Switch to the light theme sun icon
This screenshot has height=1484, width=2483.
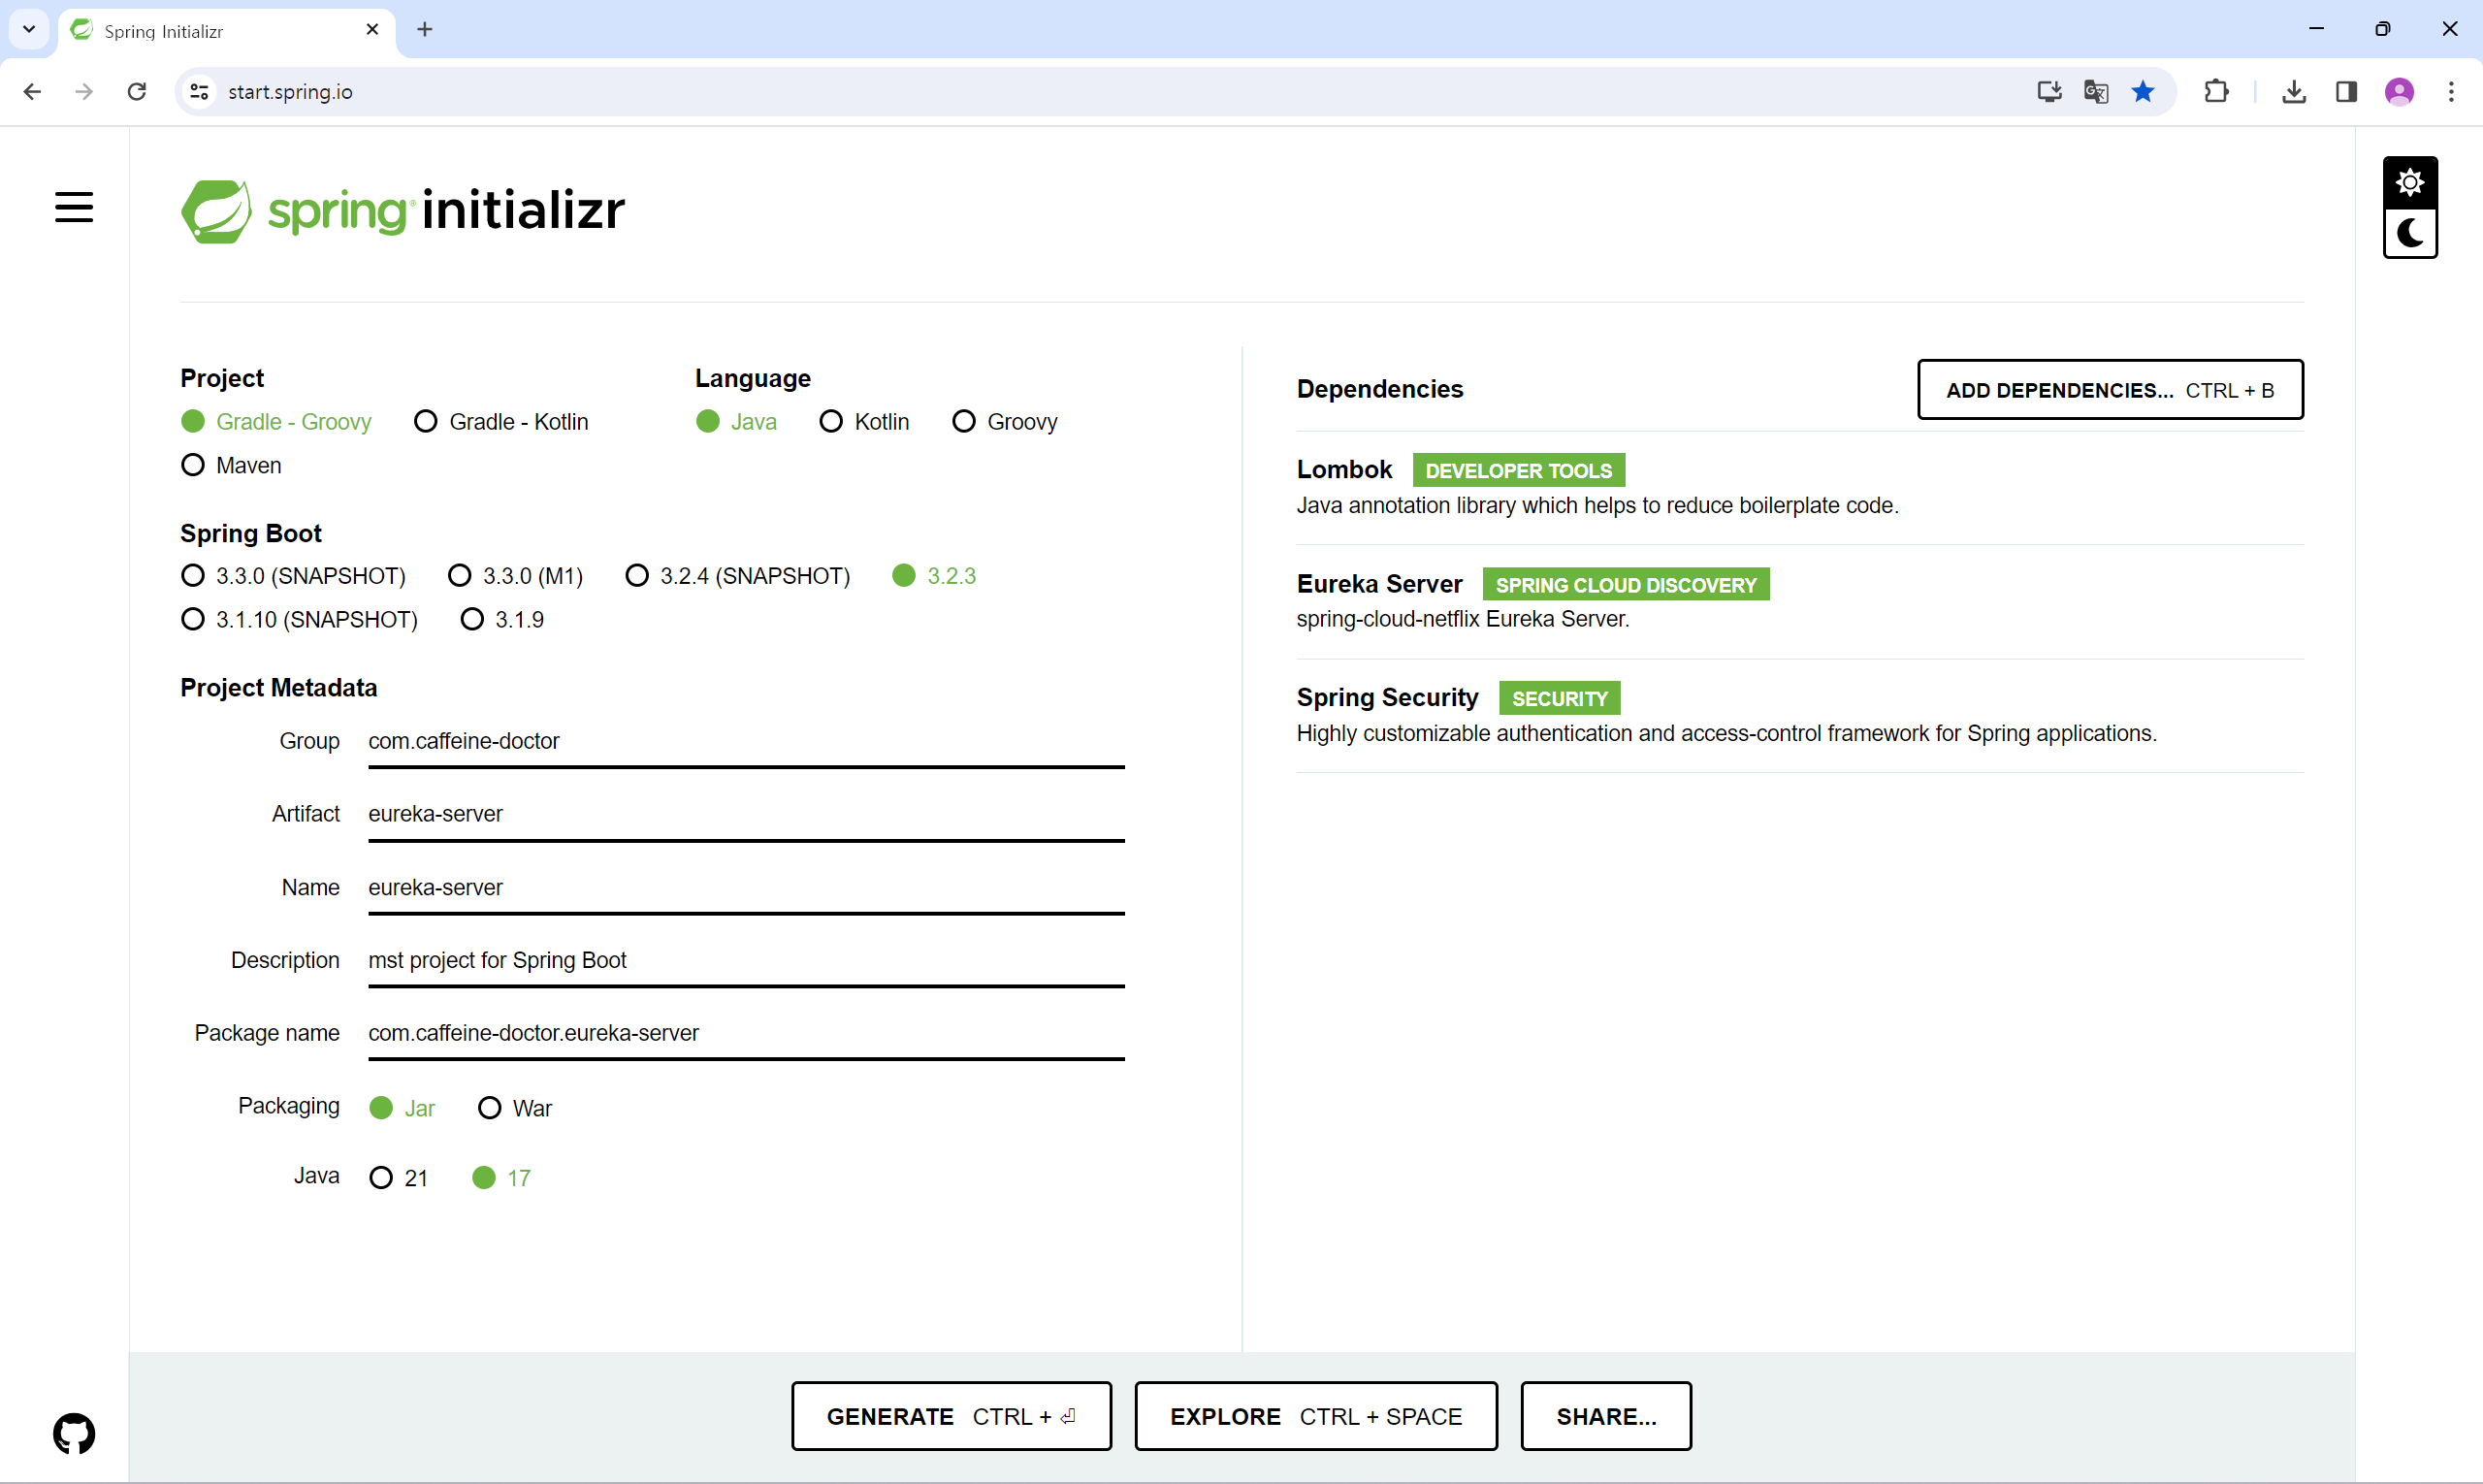(x=2409, y=182)
